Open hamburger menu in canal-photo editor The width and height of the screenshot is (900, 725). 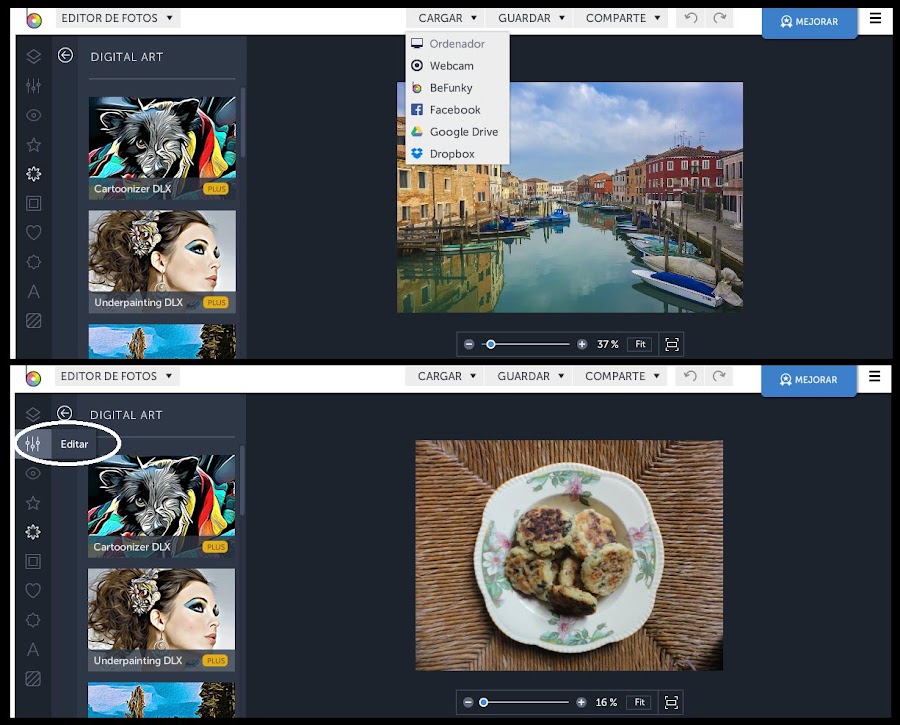coord(875,18)
